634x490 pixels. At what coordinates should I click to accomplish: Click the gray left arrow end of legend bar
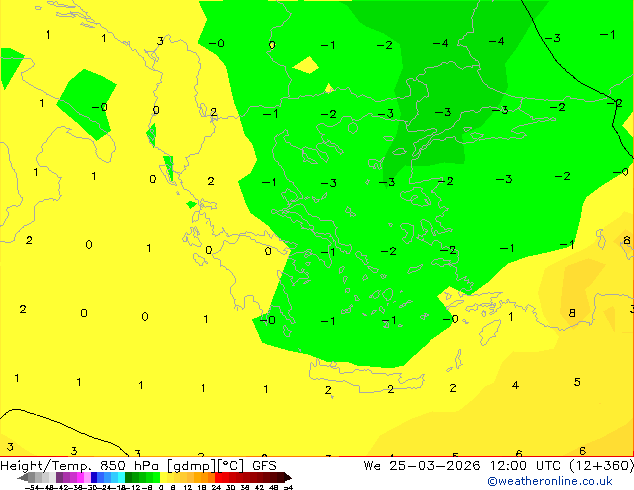click(x=23, y=477)
